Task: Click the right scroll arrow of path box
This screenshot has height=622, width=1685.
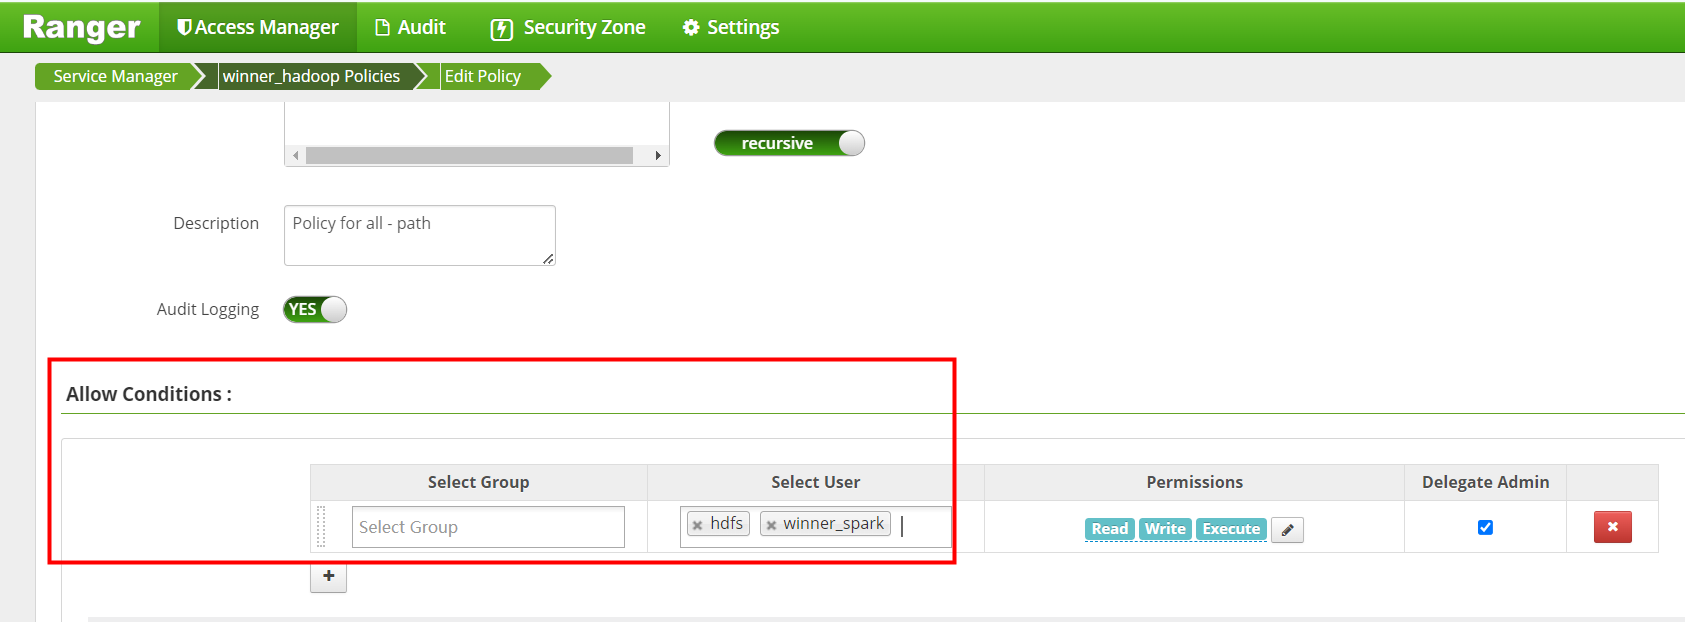Action: tap(658, 155)
